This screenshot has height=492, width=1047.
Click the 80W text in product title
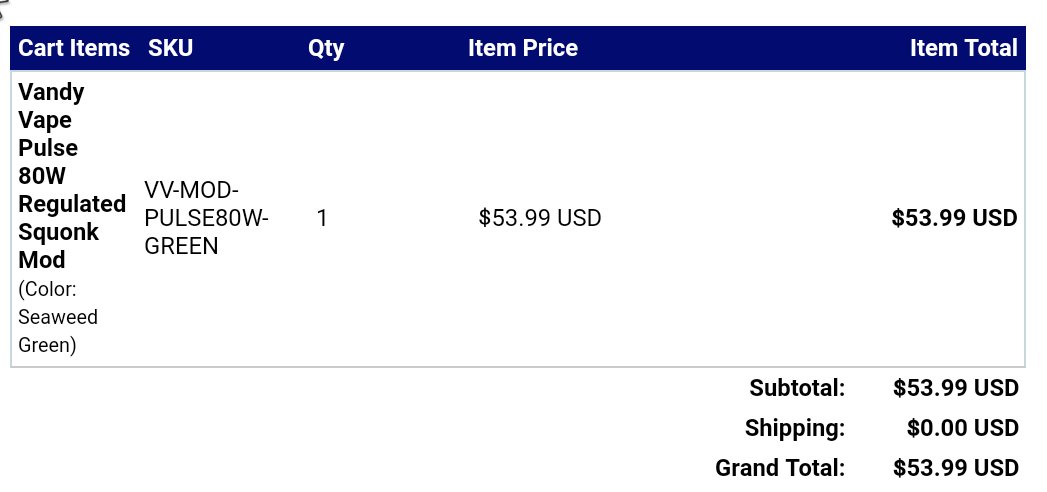click(42, 176)
